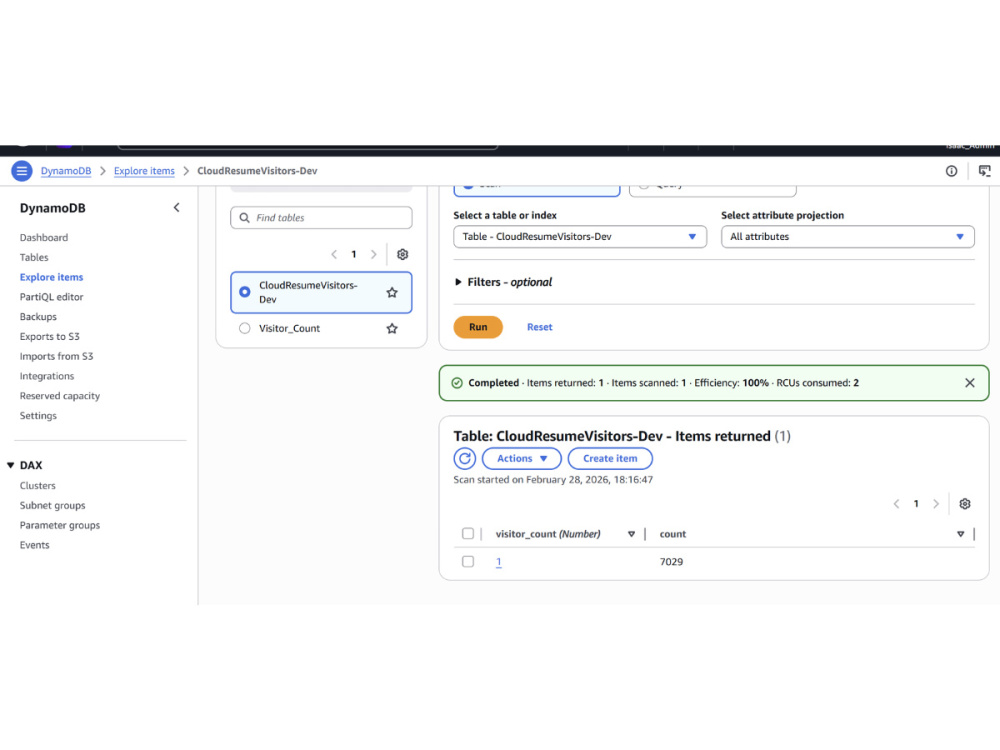Collapse the DAX navigation section
The height and width of the screenshot is (750, 1000).
(11, 466)
